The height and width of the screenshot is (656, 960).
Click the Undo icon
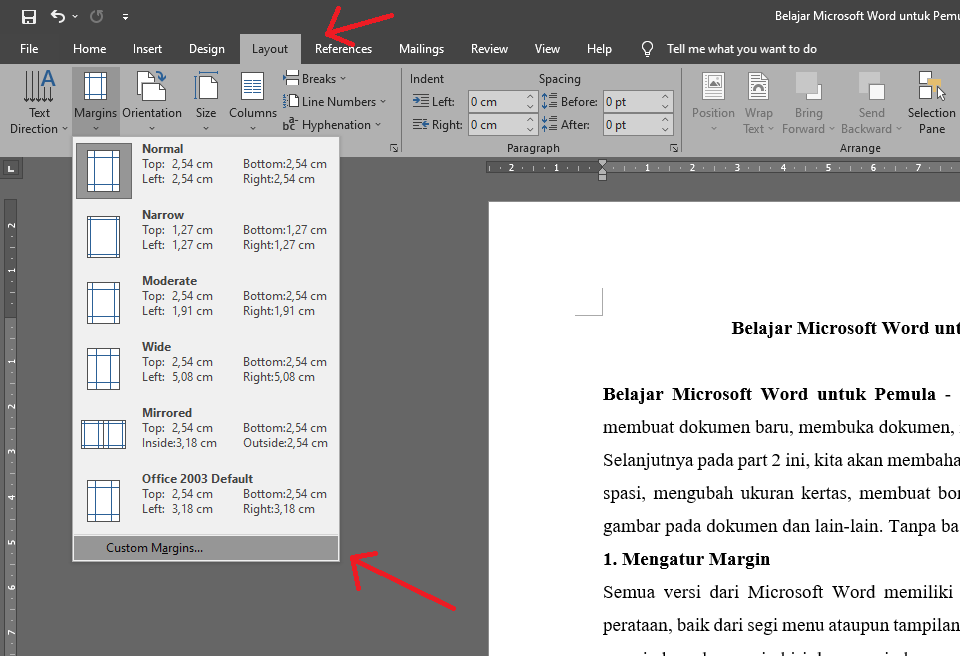[x=56, y=15]
